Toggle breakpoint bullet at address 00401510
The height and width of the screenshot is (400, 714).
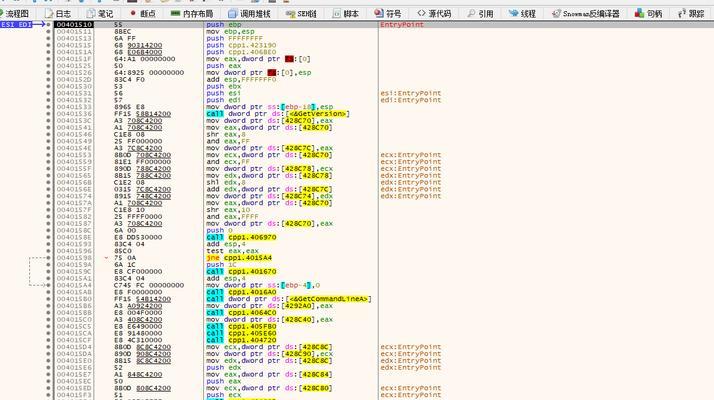tap(48, 24)
